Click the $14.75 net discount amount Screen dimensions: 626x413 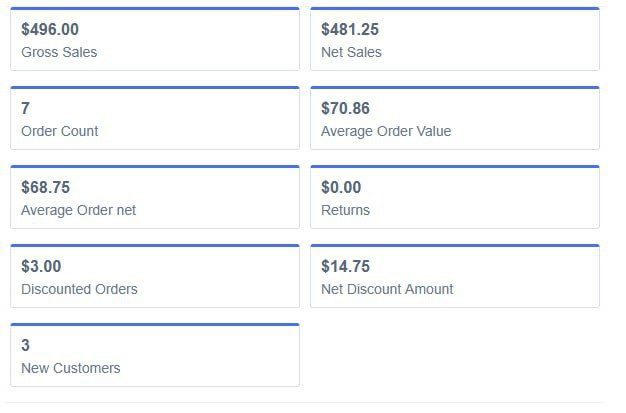point(345,267)
